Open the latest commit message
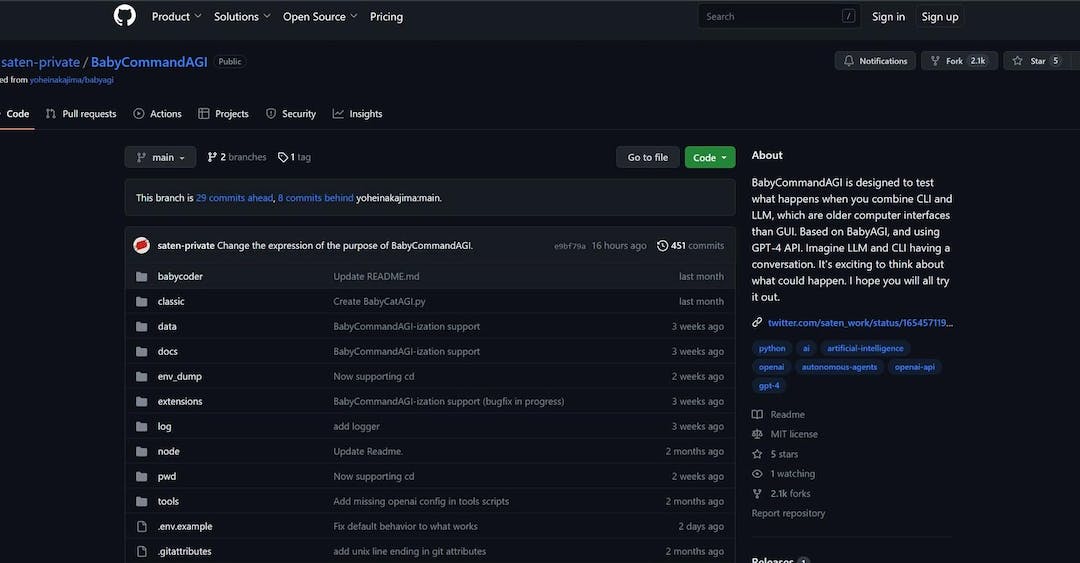 click(x=344, y=245)
